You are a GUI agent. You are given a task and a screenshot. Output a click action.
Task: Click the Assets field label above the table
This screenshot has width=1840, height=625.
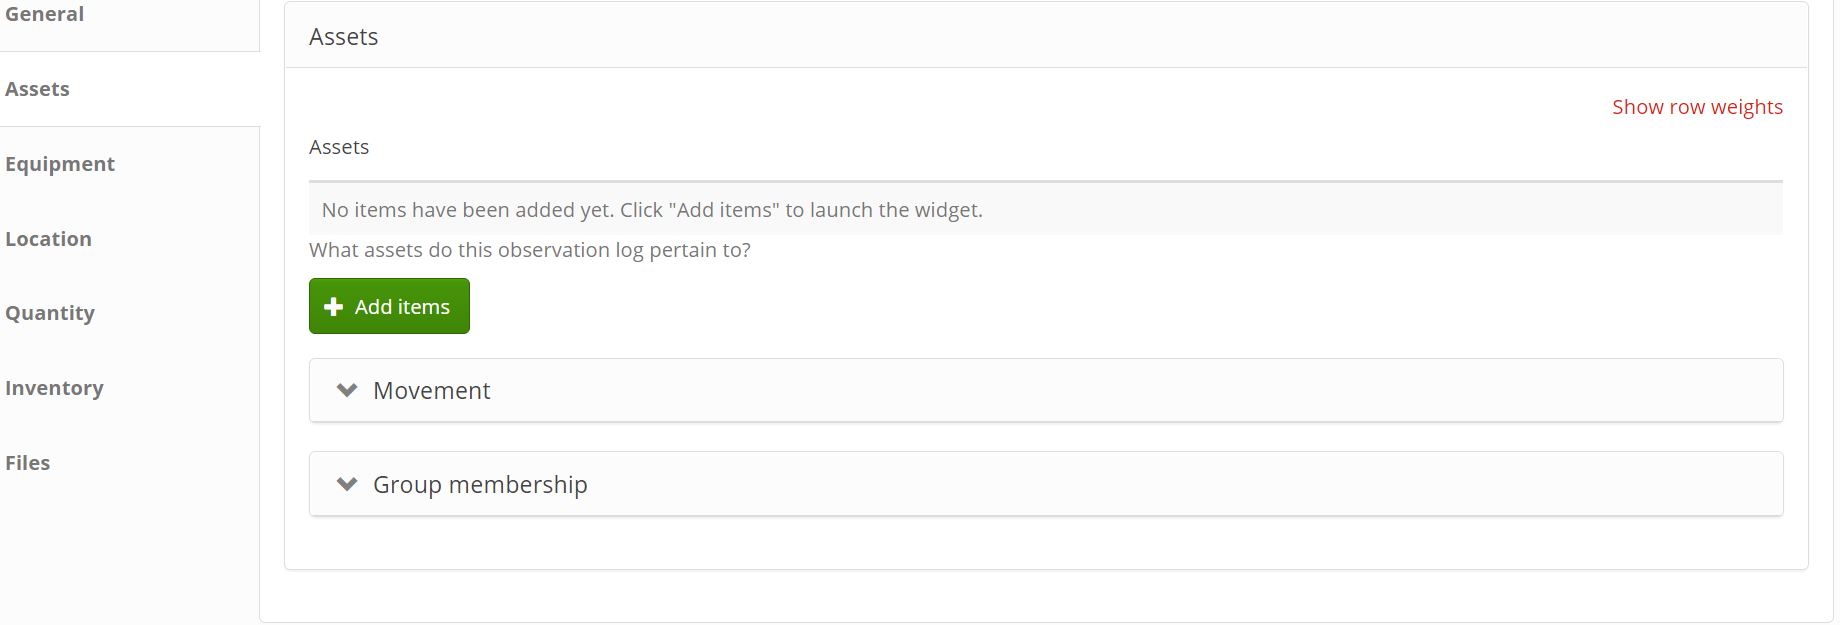click(339, 147)
